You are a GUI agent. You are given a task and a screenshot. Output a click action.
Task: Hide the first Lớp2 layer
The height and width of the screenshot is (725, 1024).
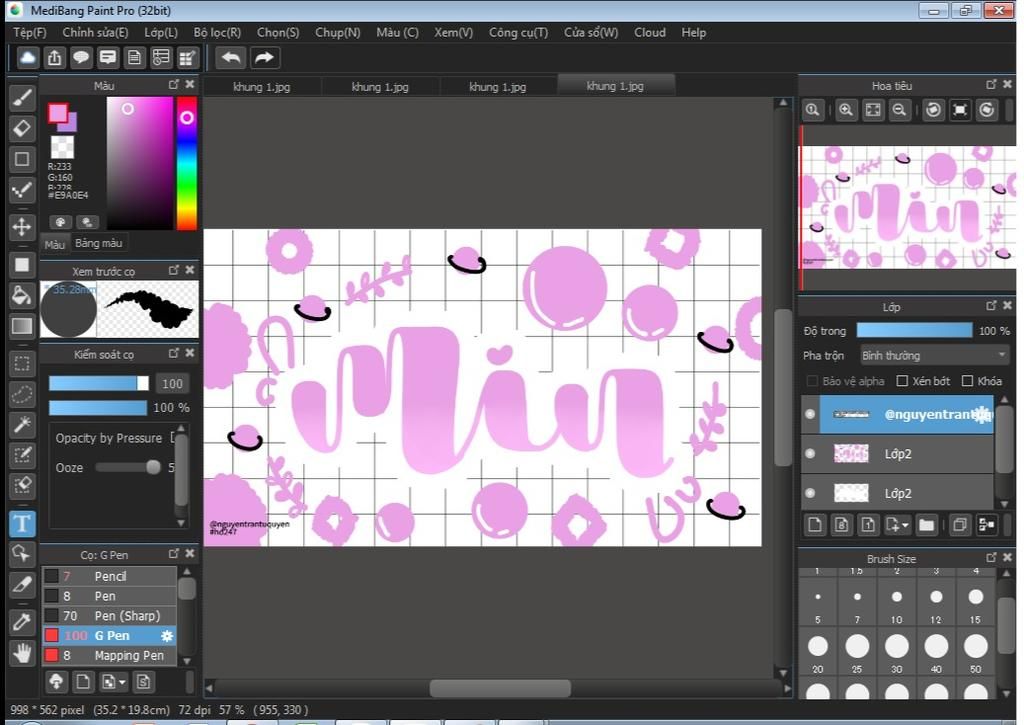coord(810,453)
